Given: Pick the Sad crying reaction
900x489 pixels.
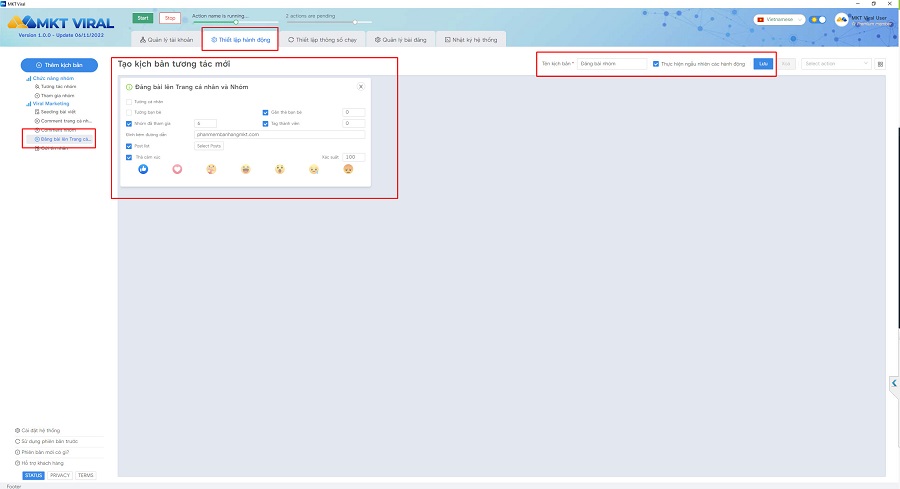Looking at the screenshot, I should [313, 169].
